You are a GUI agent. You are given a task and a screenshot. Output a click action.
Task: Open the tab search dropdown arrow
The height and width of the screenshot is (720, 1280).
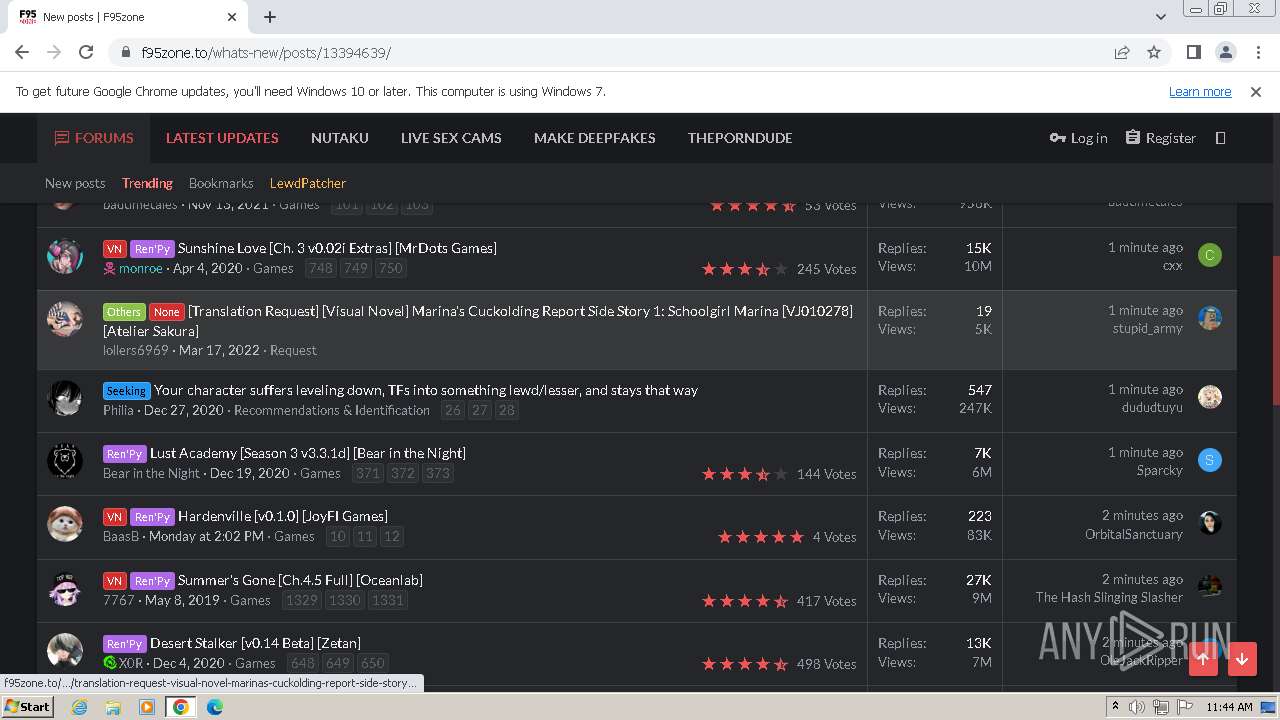pyautogui.click(x=1160, y=17)
